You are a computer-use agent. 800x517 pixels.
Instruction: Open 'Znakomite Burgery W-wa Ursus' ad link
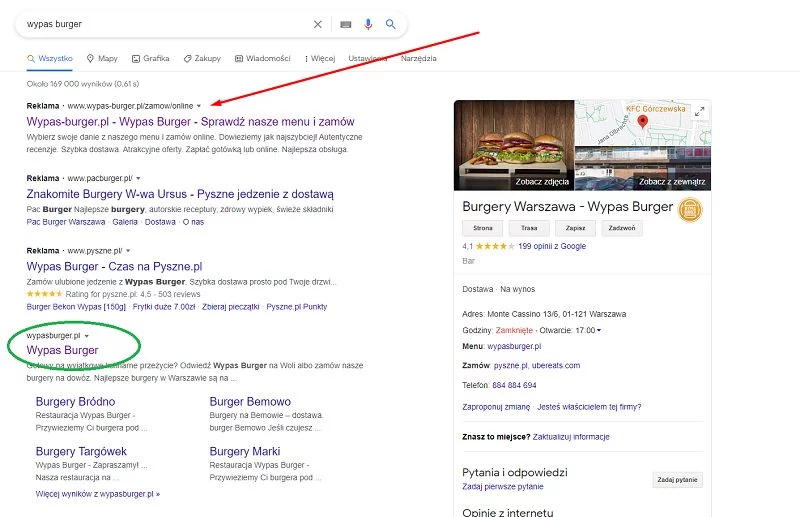click(x=180, y=194)
